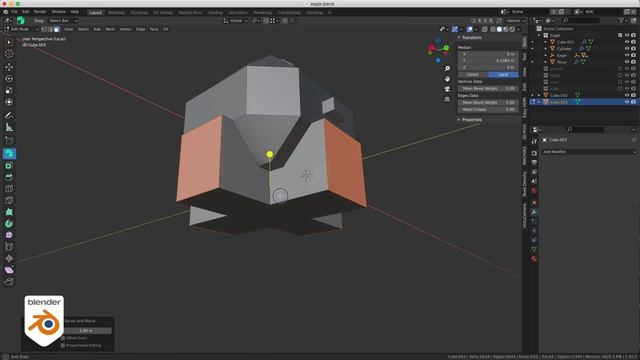Adjust the Mean Crease slider
The height and width of the screenshot is (360, 640).
[x=488, y=109]
